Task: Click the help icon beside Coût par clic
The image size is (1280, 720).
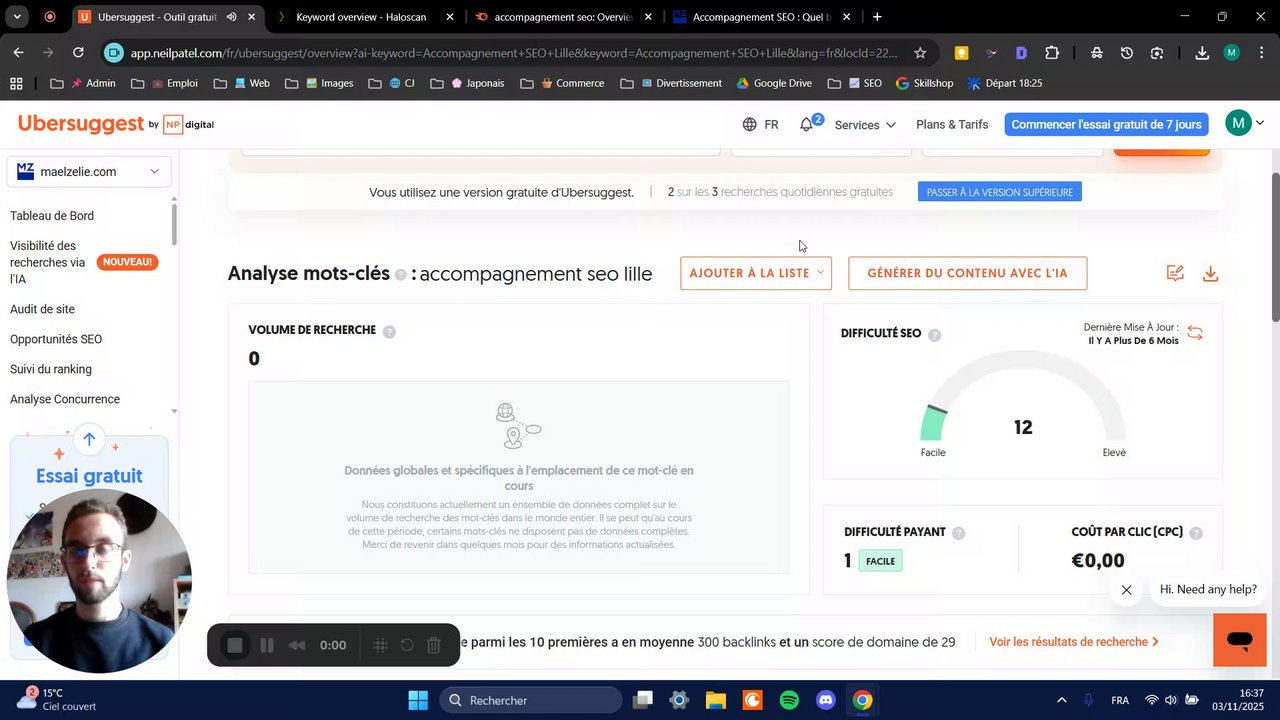Action: pyautogui.click(x=1196, y=533)
